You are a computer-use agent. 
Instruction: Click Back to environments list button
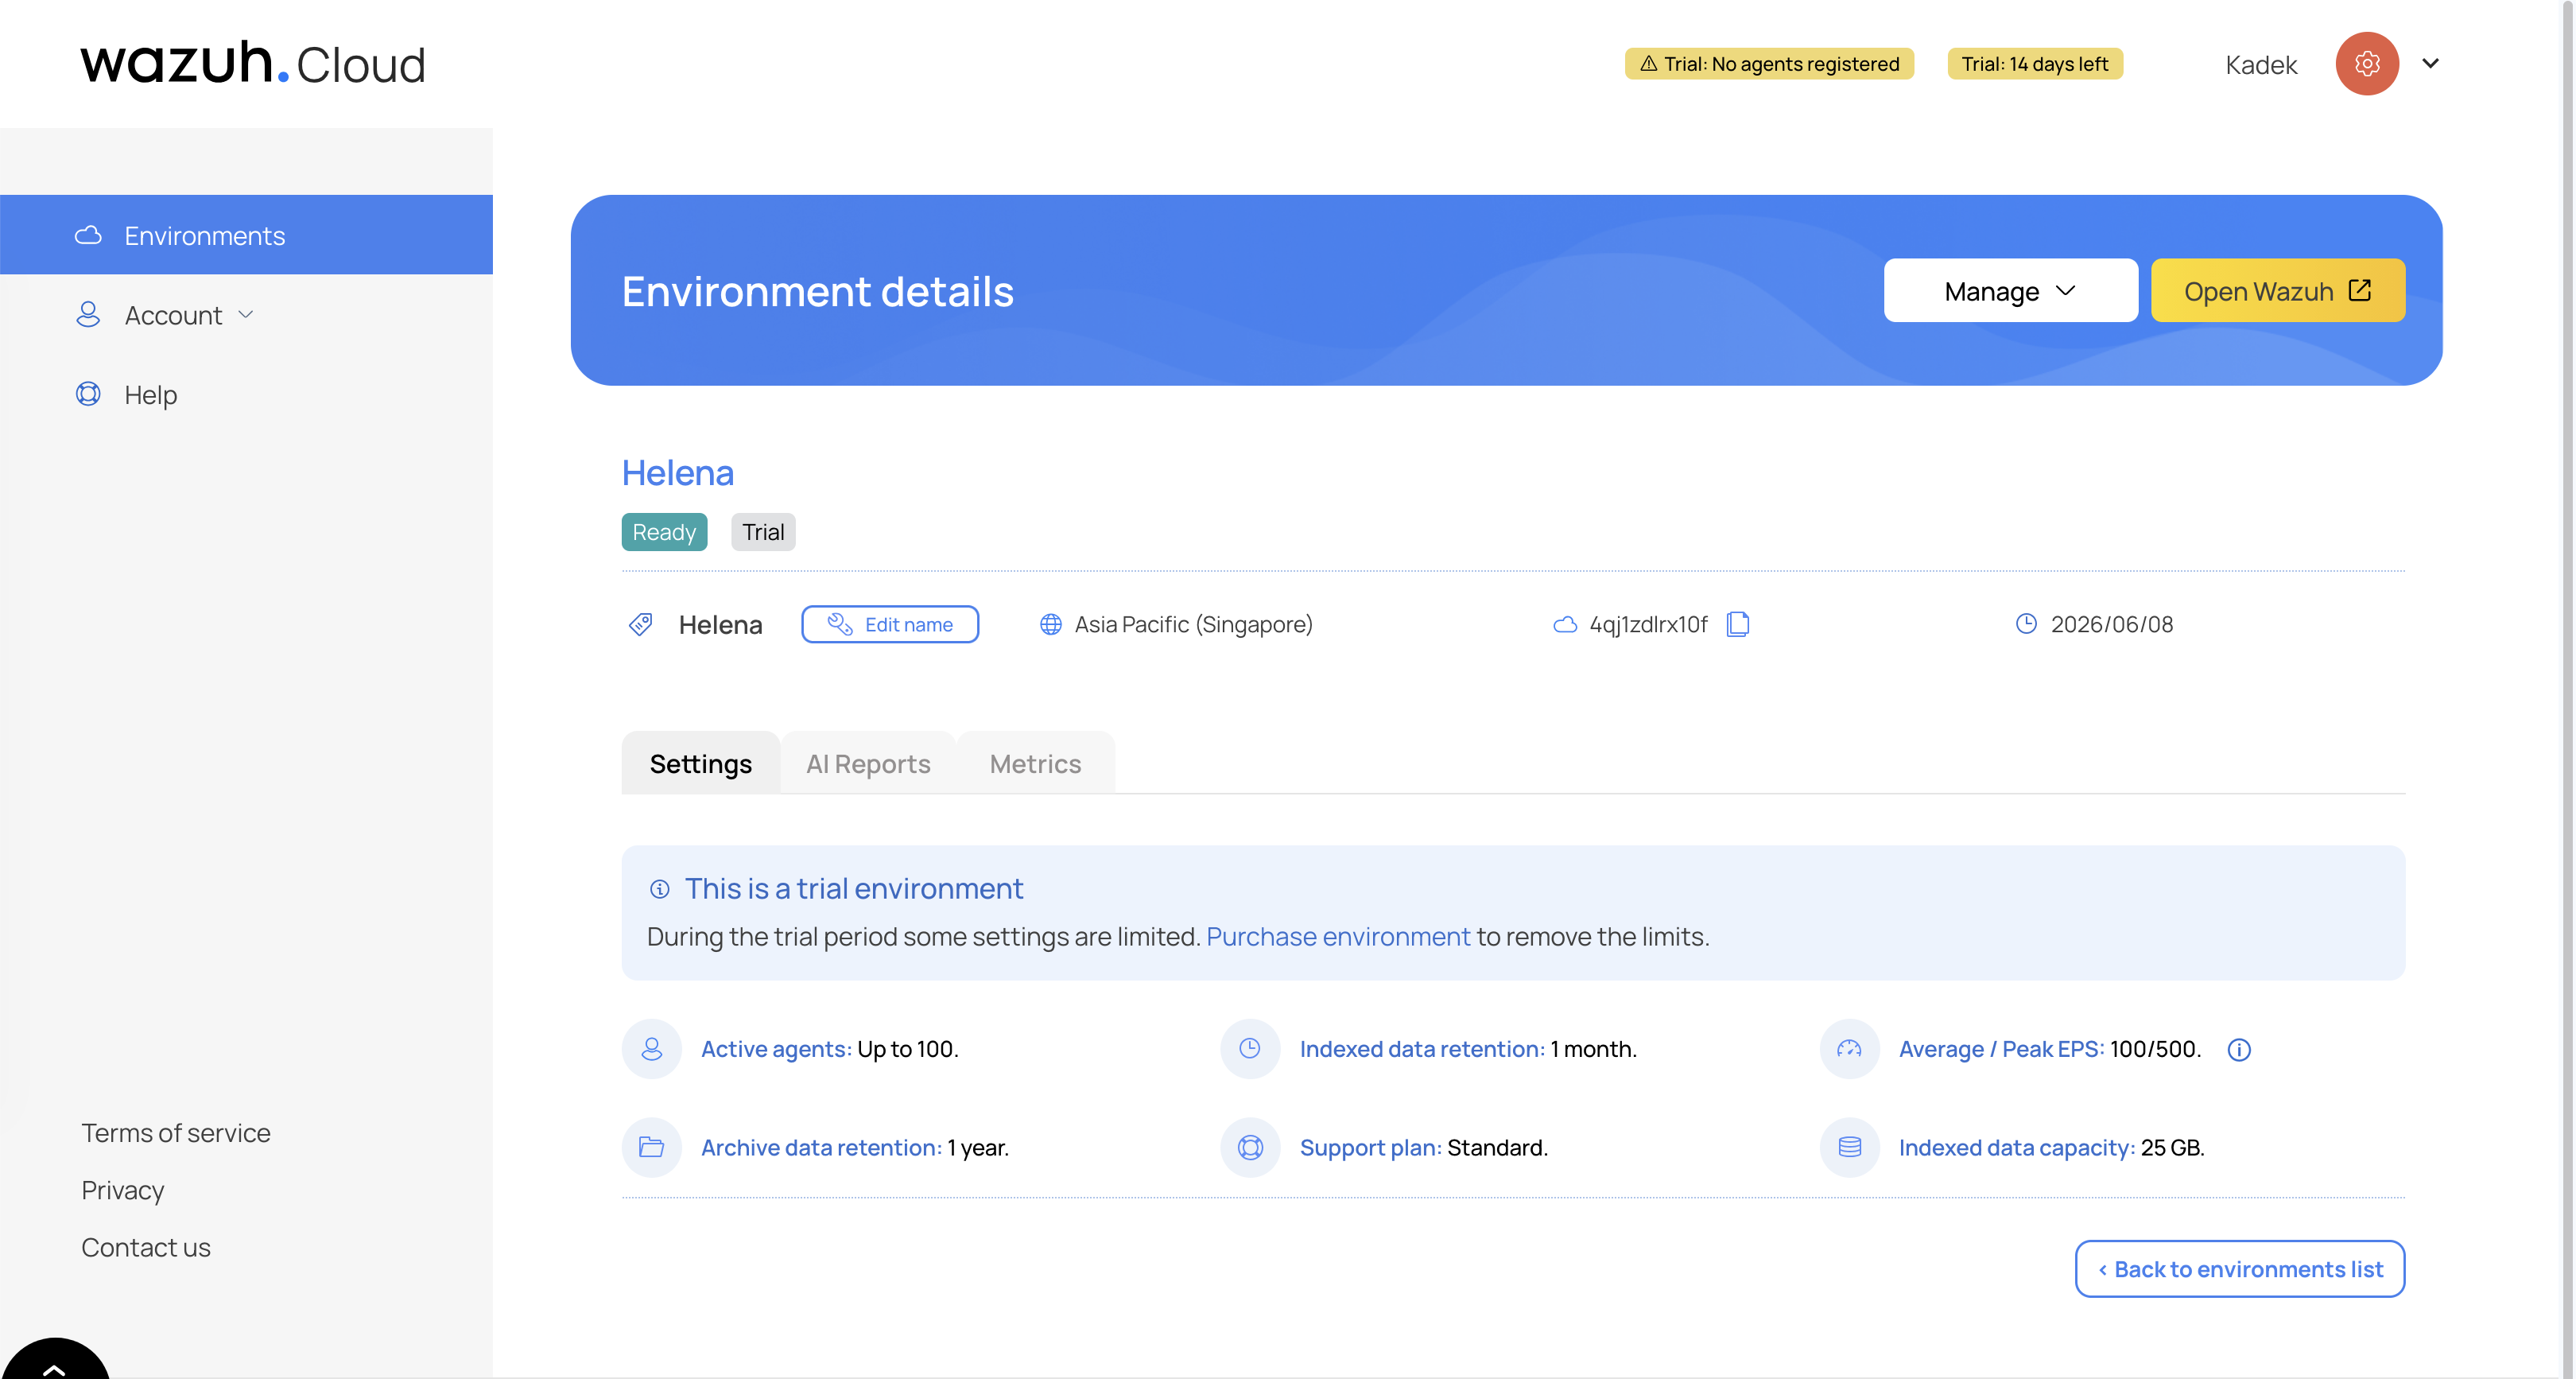pyautogui.click(x=2240, y=1268)
